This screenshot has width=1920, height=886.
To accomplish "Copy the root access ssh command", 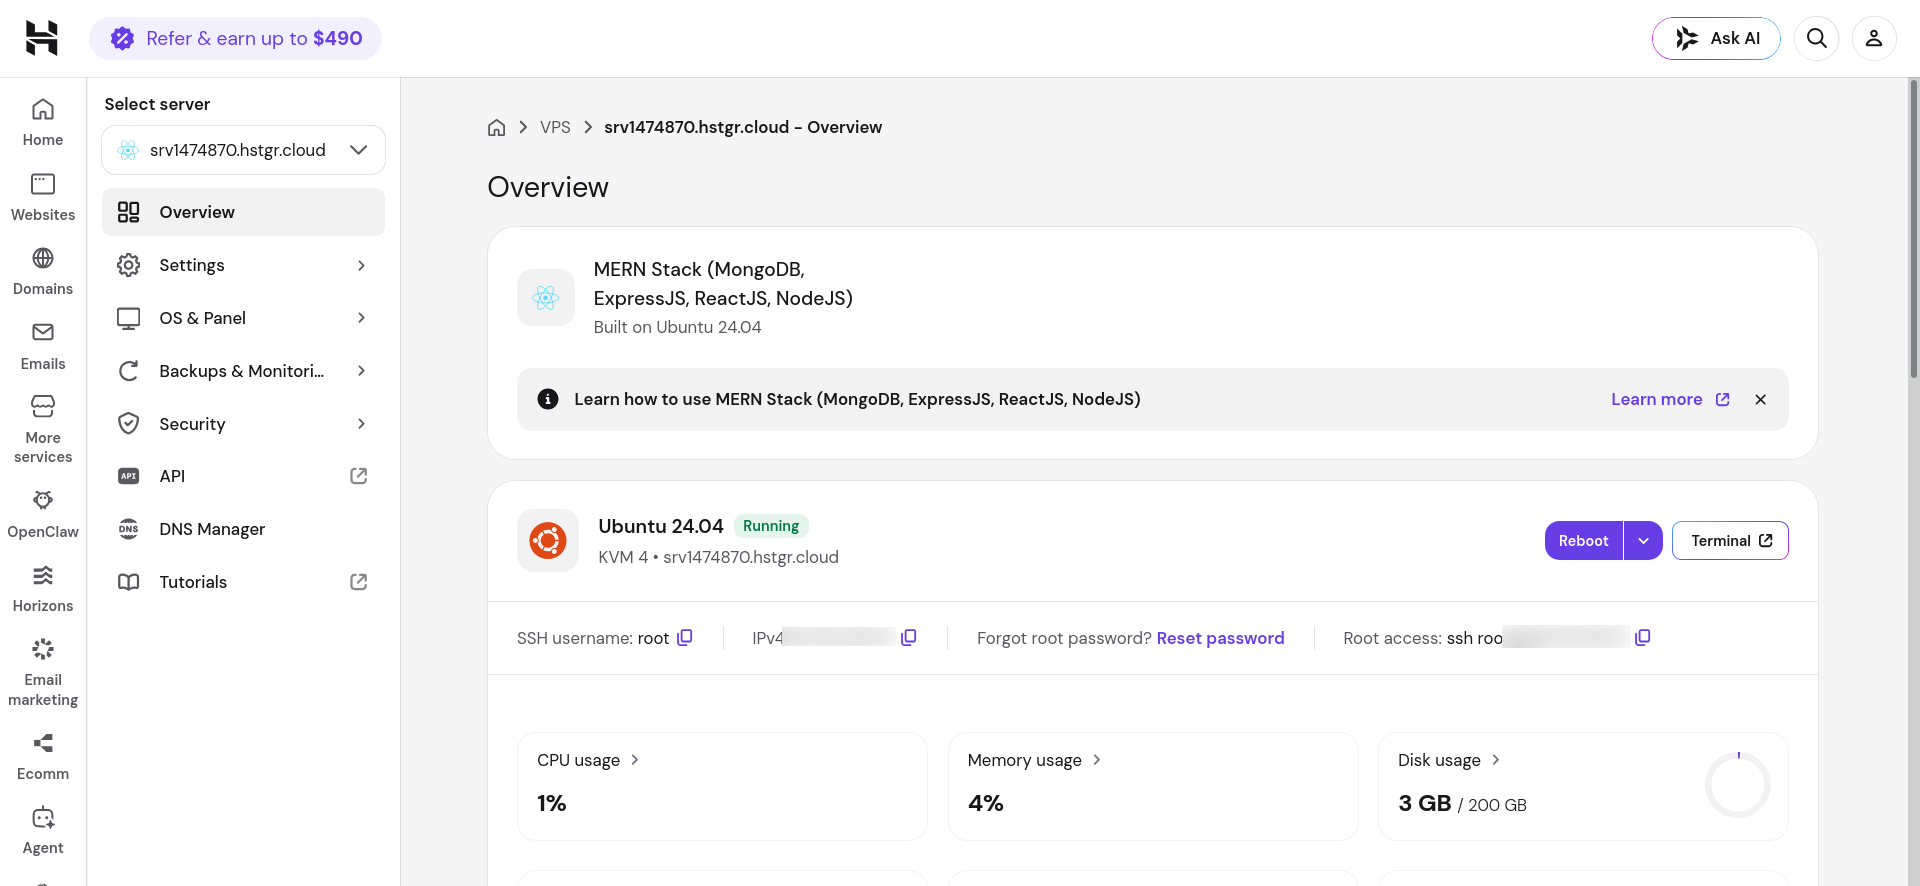I will pos(1643,638).
